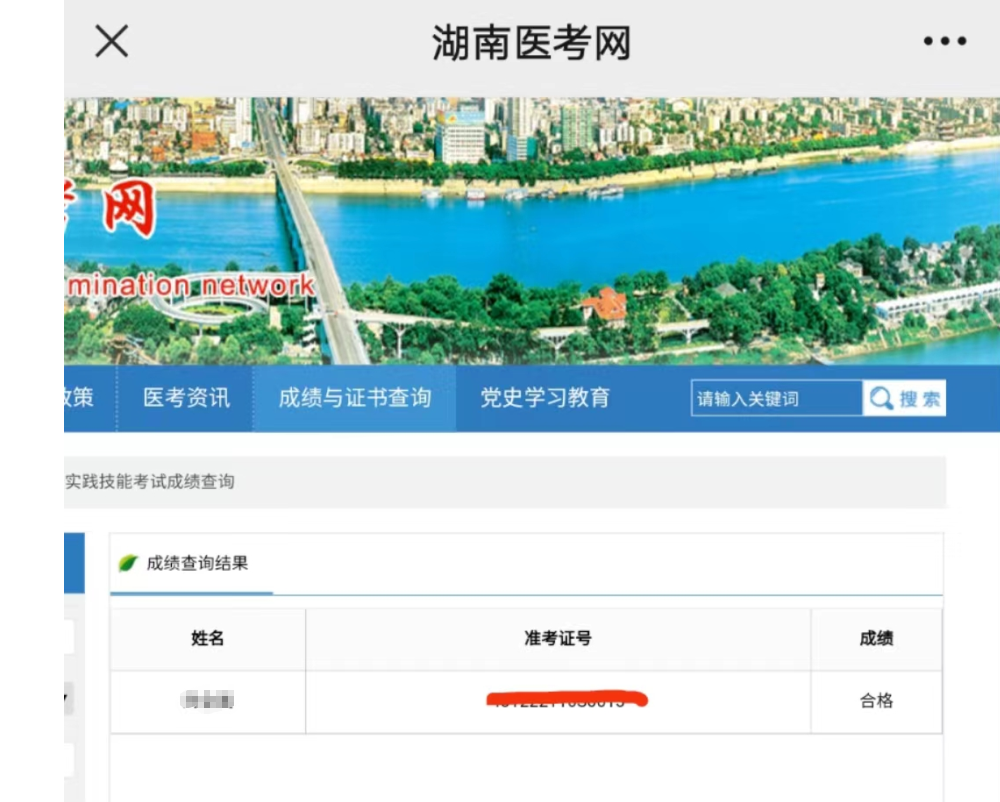Focus the 请输入关键词 search field
Image resolution: width=1000 pixels, height=802 pixels.
tap(775, 399)
